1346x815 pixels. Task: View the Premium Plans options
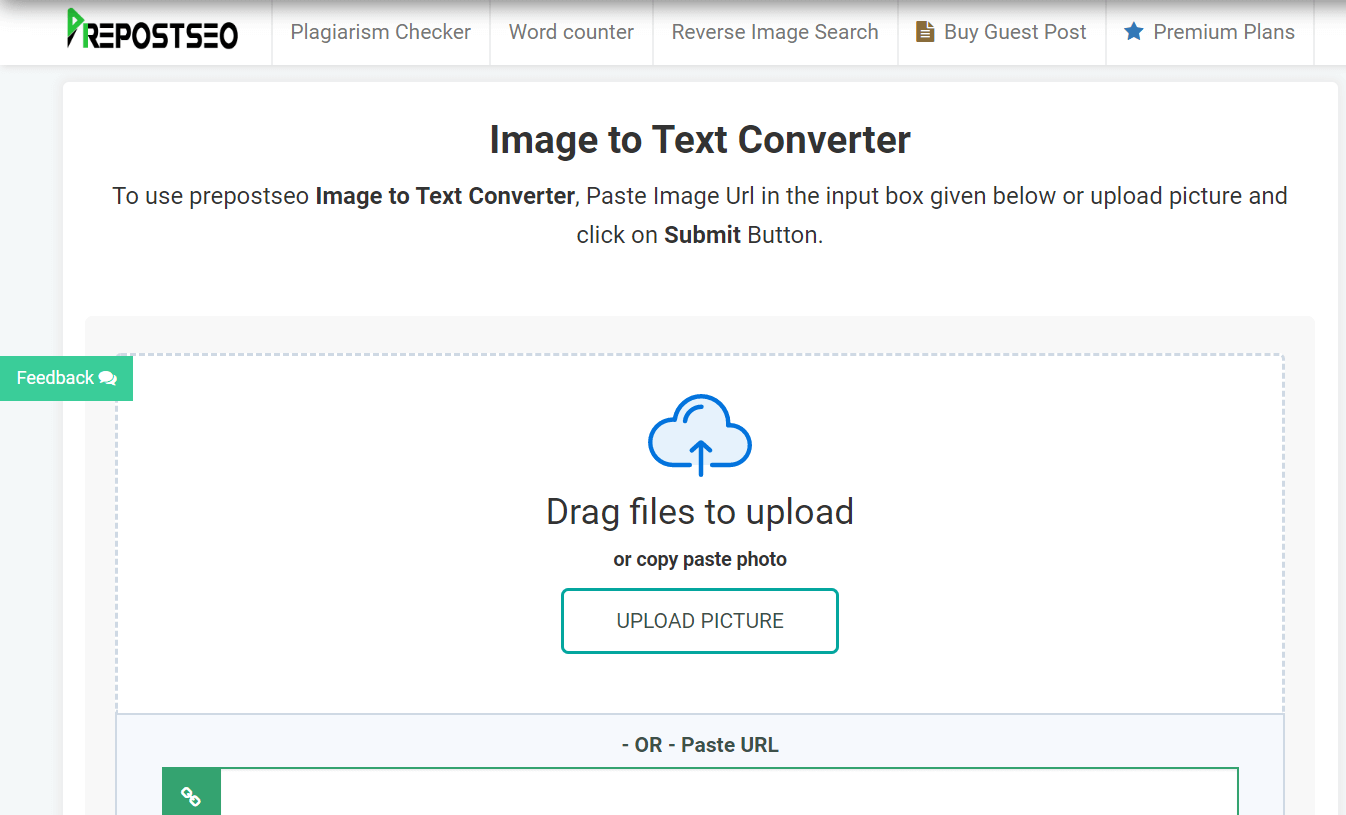point(1210,31)
